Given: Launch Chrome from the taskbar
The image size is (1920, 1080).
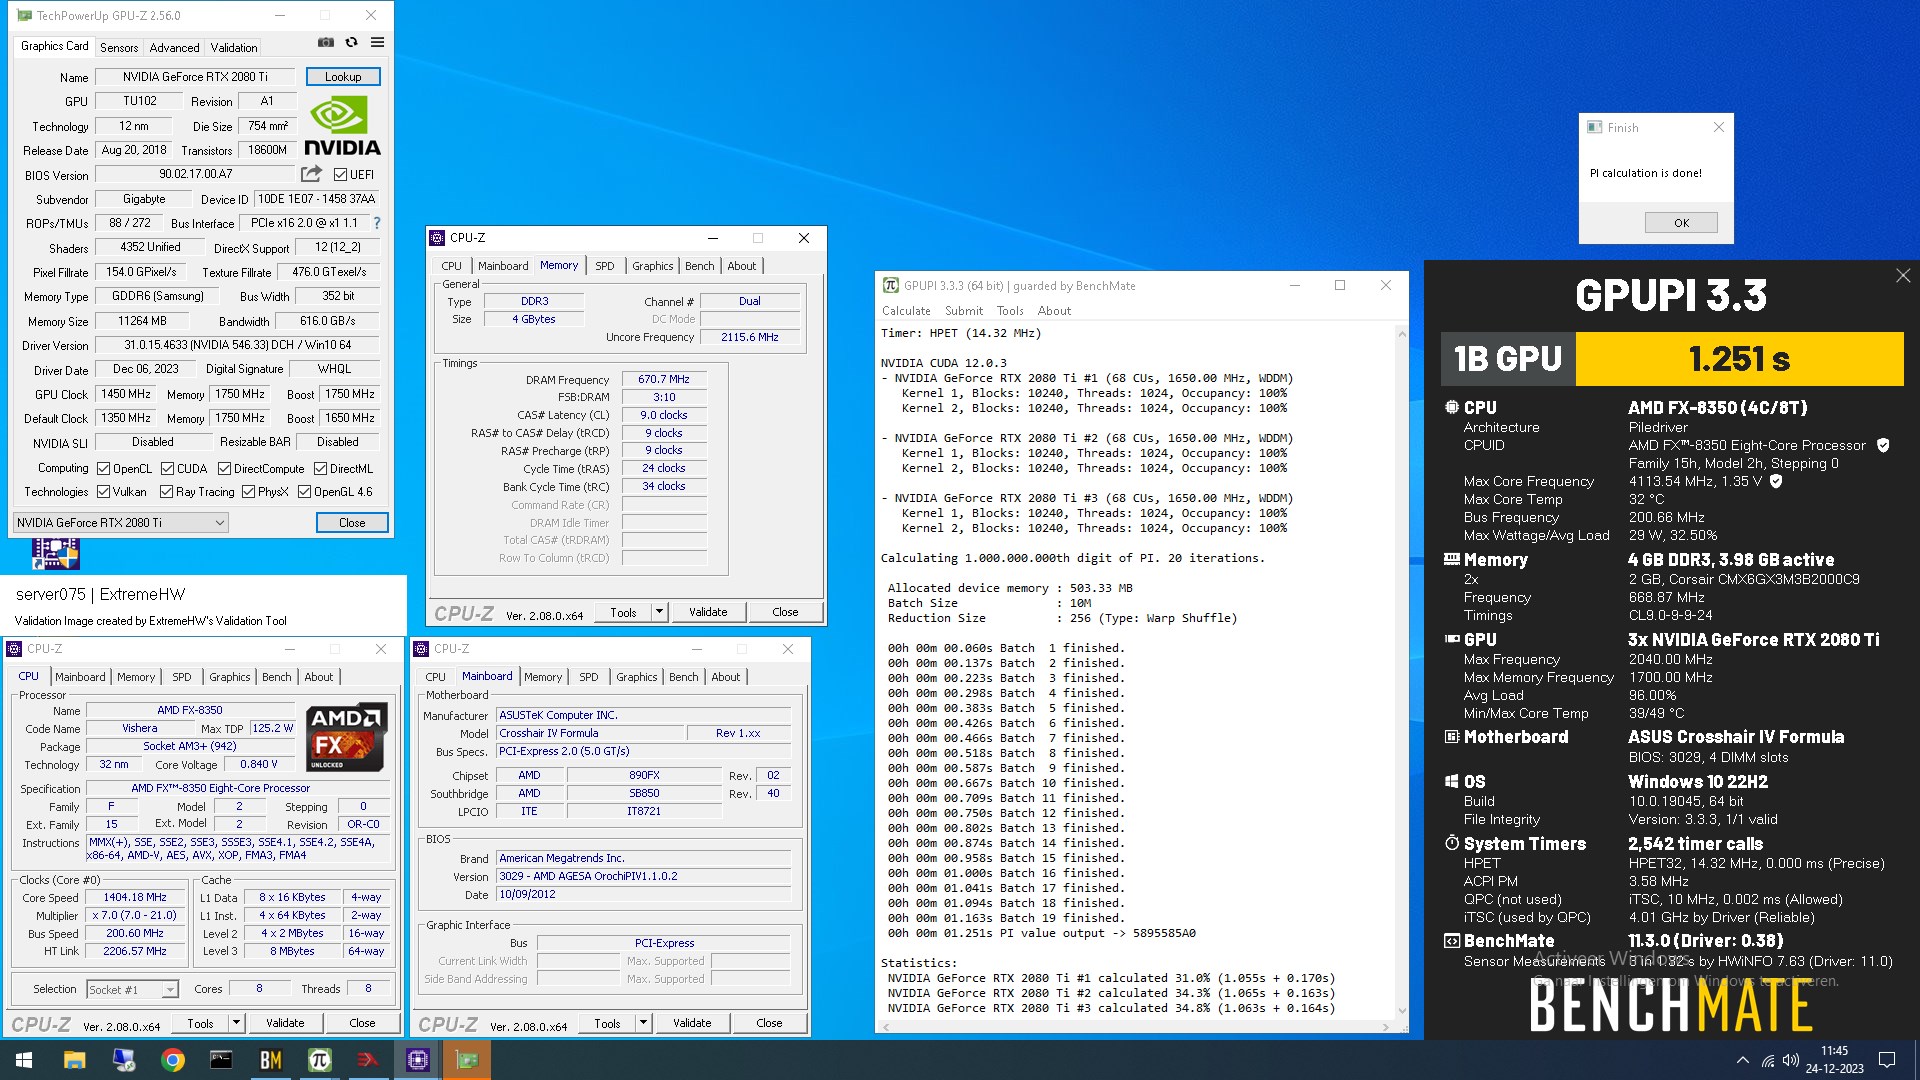Looking at the screenshot, I should [172, 1060].
